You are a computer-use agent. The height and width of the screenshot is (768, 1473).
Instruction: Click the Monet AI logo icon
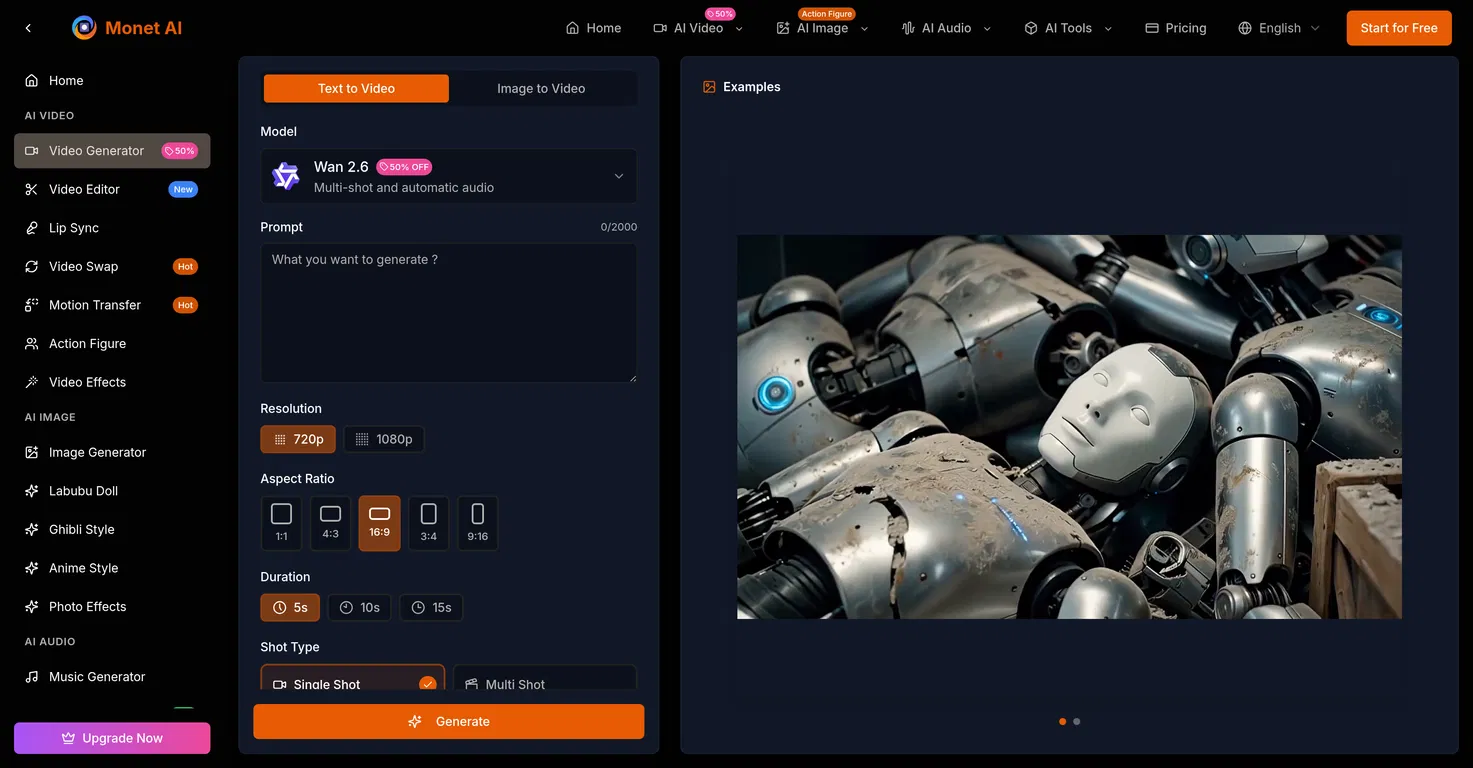click(x=84, y=28)
